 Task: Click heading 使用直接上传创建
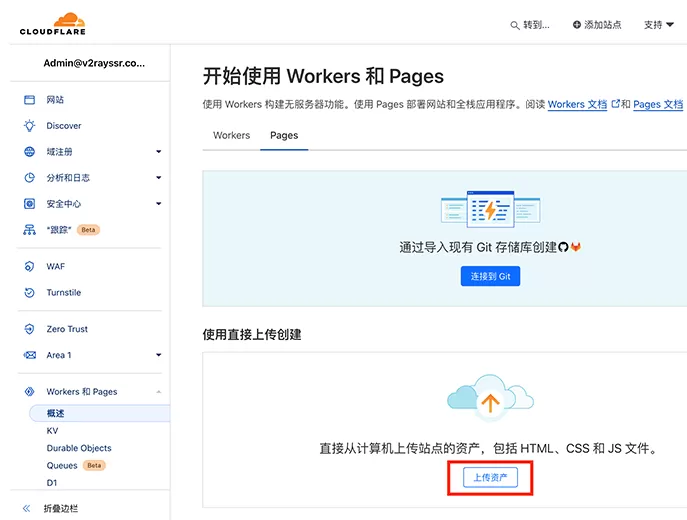(252, 335)
